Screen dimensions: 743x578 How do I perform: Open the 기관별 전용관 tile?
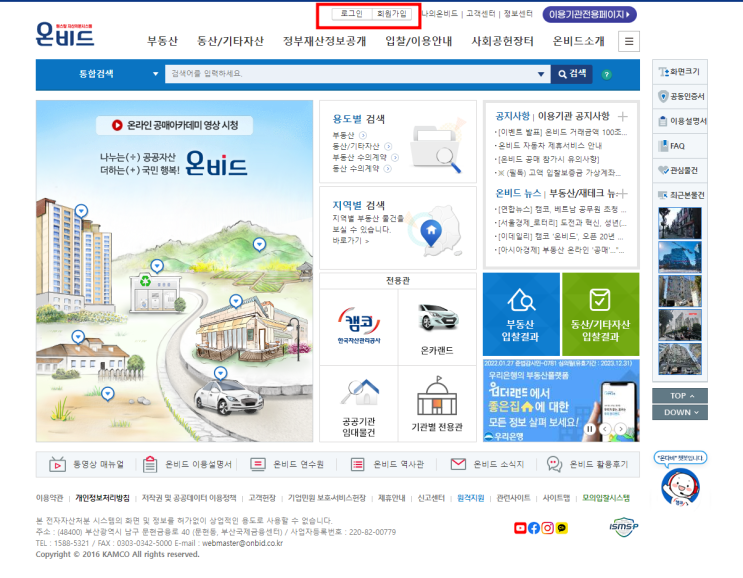click(x=437, y=404)
